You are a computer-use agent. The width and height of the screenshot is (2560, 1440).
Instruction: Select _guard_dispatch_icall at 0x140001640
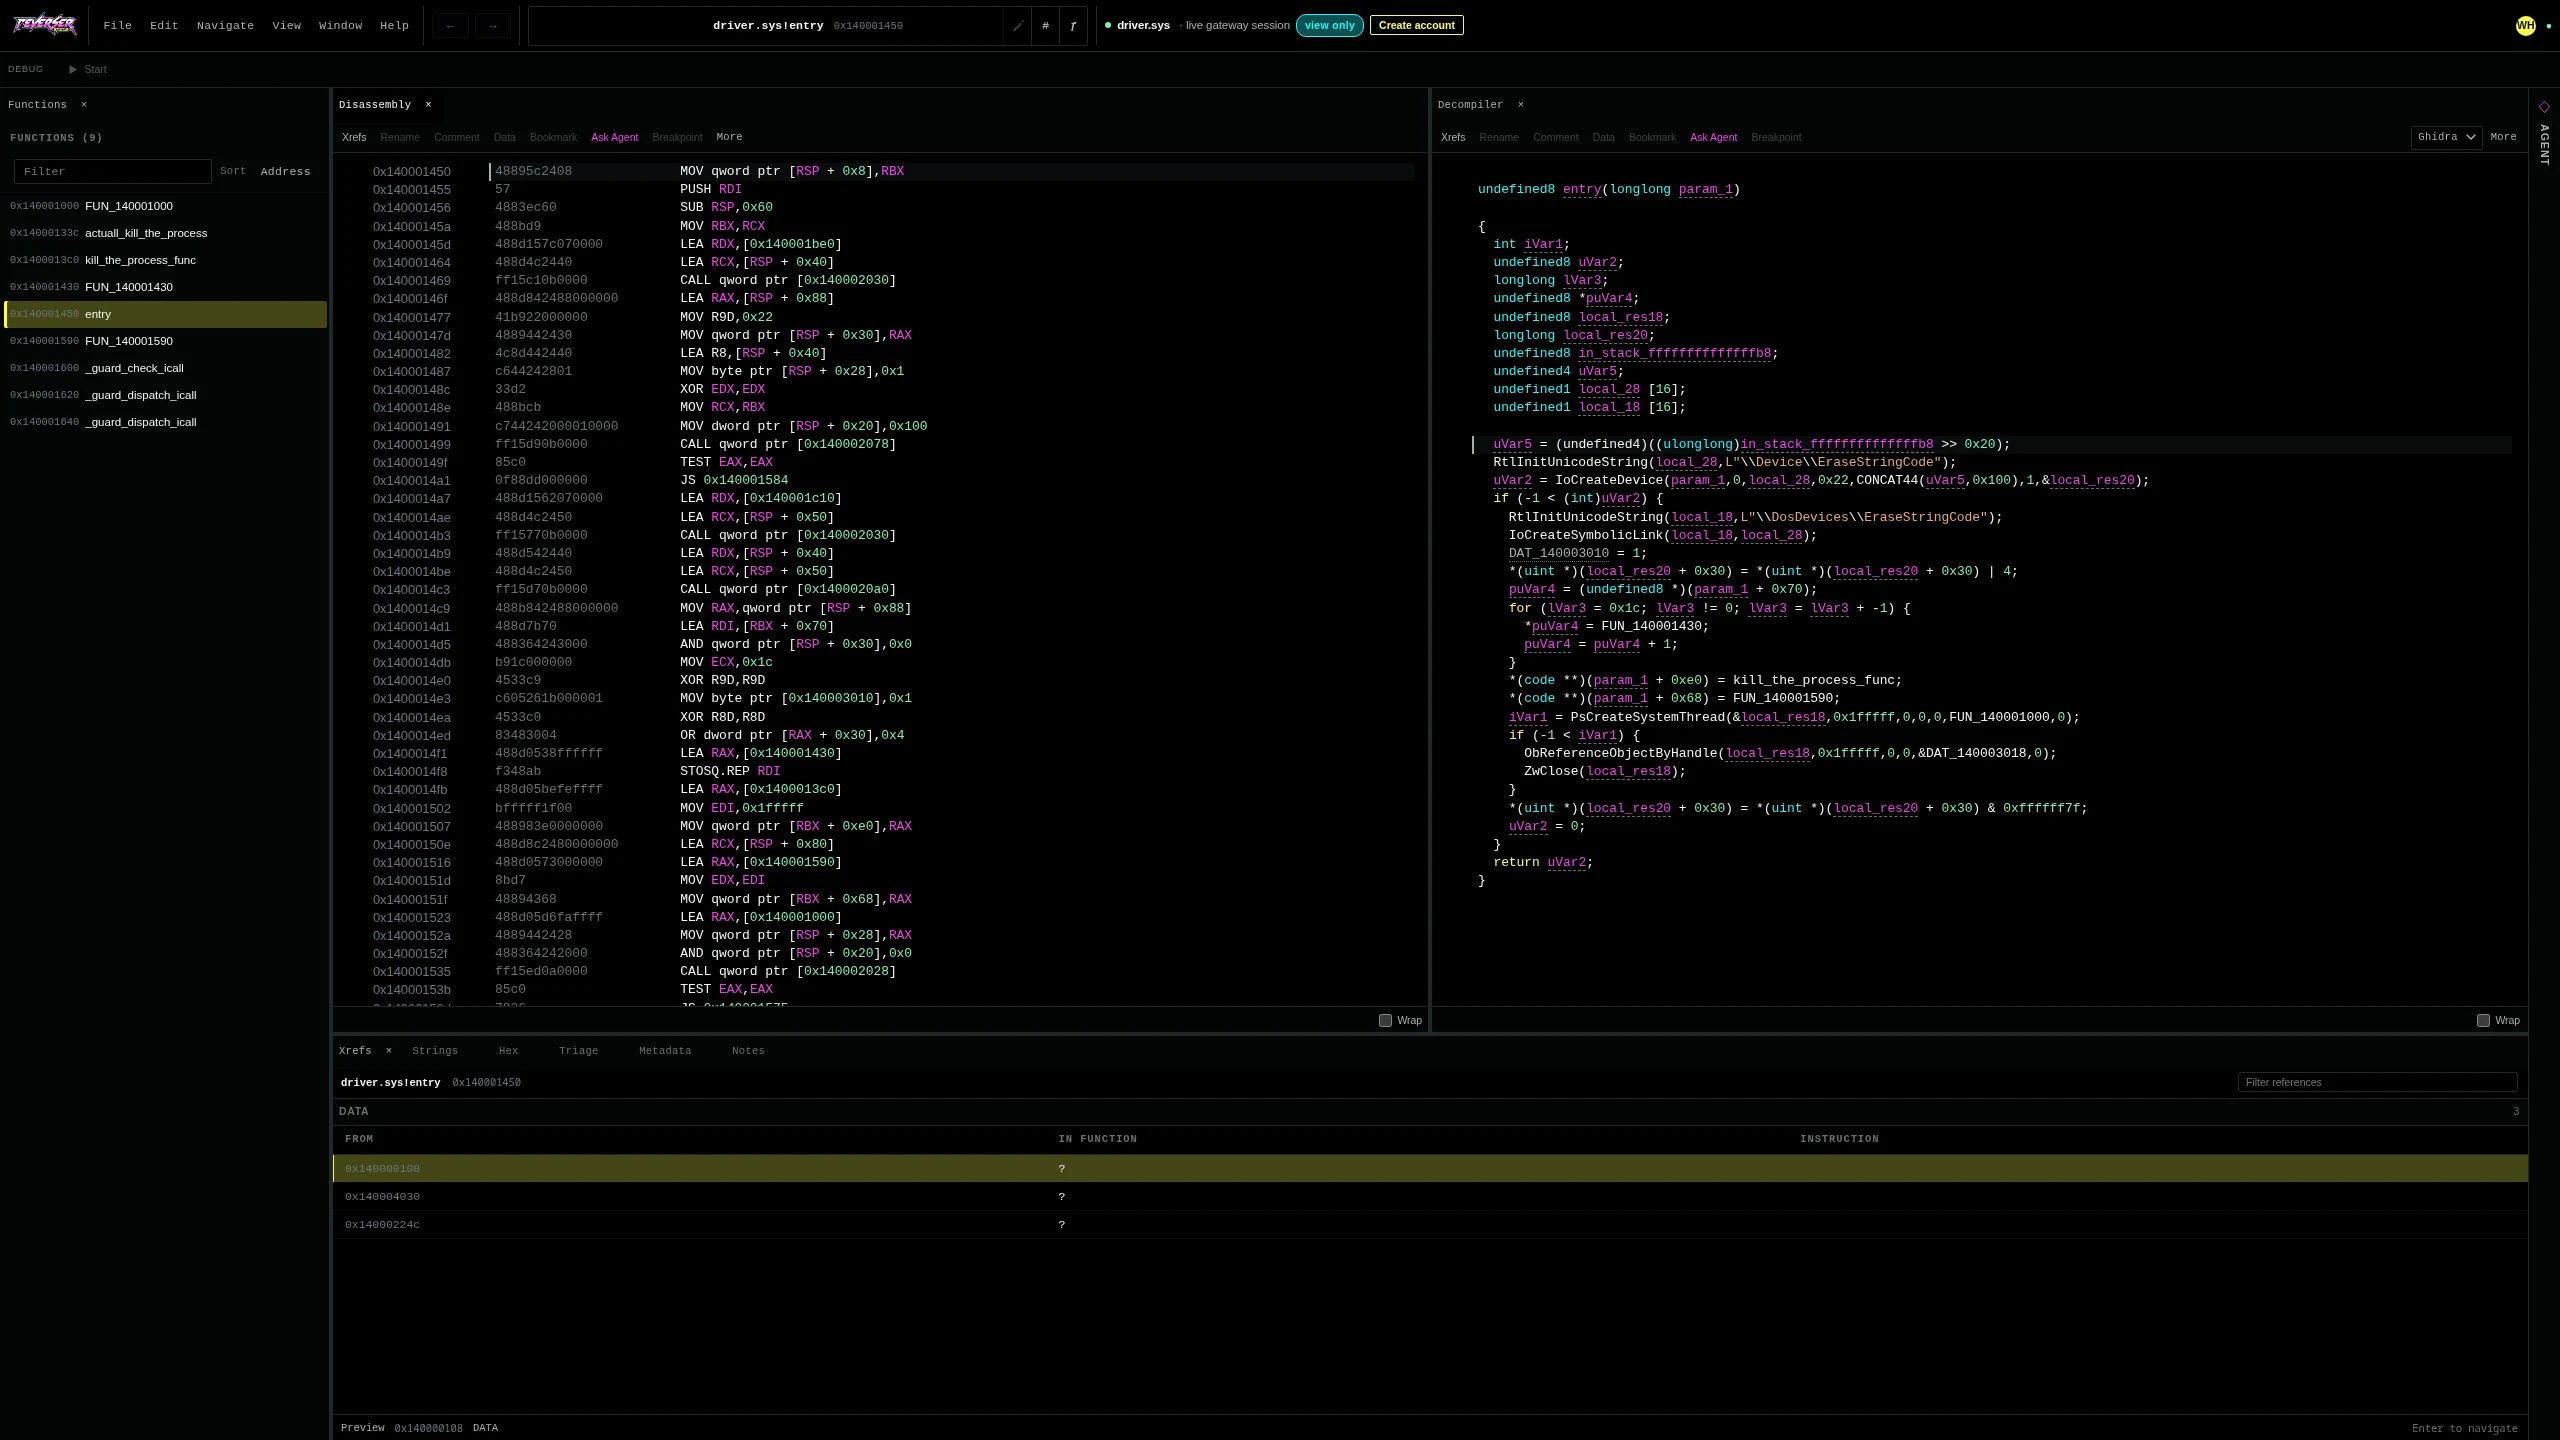(165, 422)
